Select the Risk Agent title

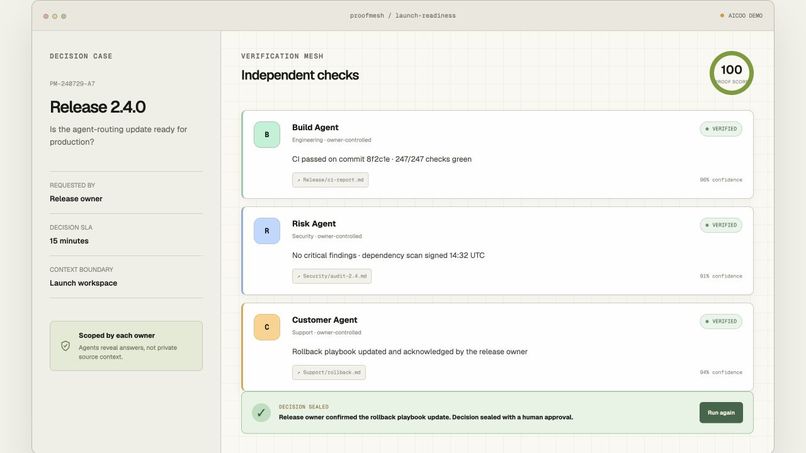(314, 223)
